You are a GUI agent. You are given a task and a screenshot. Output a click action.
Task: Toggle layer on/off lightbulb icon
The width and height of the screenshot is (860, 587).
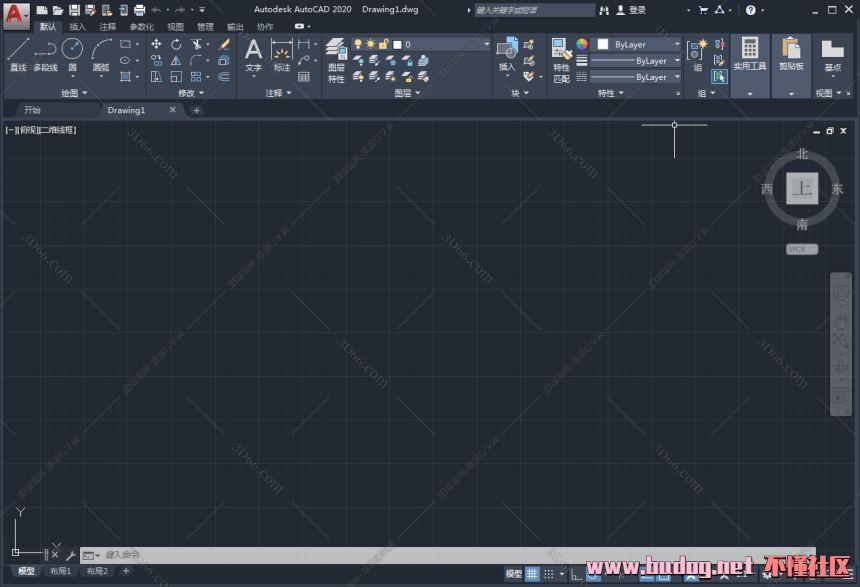(358, 44)
